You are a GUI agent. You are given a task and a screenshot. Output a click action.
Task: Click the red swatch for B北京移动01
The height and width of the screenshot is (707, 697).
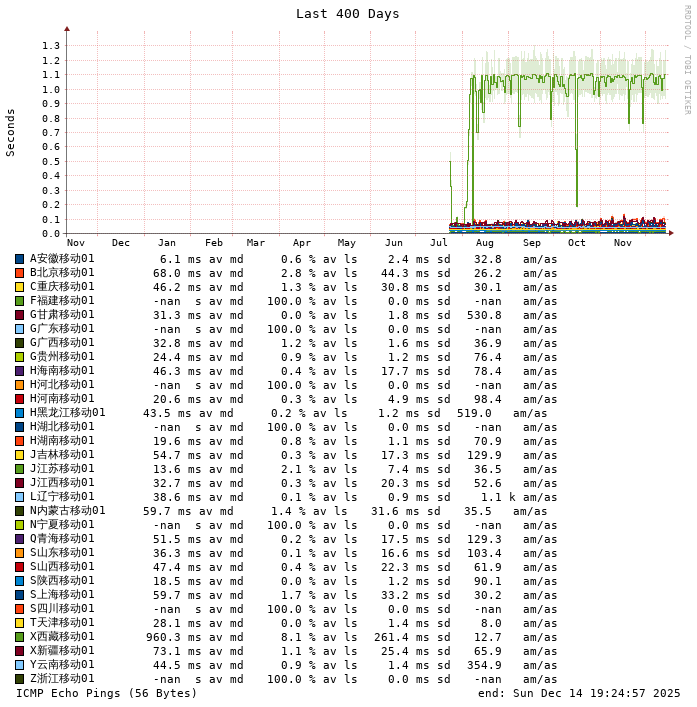(x=19, y=273)
